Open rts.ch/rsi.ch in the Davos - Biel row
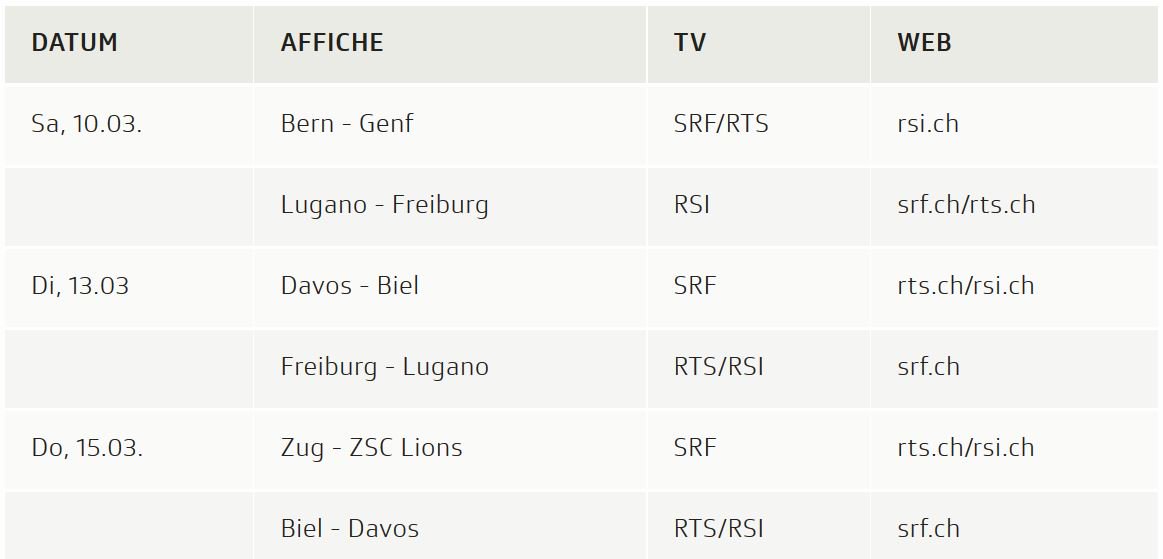Image resolution: width=1163 pixels, height=559 pixels. point(966,286)
